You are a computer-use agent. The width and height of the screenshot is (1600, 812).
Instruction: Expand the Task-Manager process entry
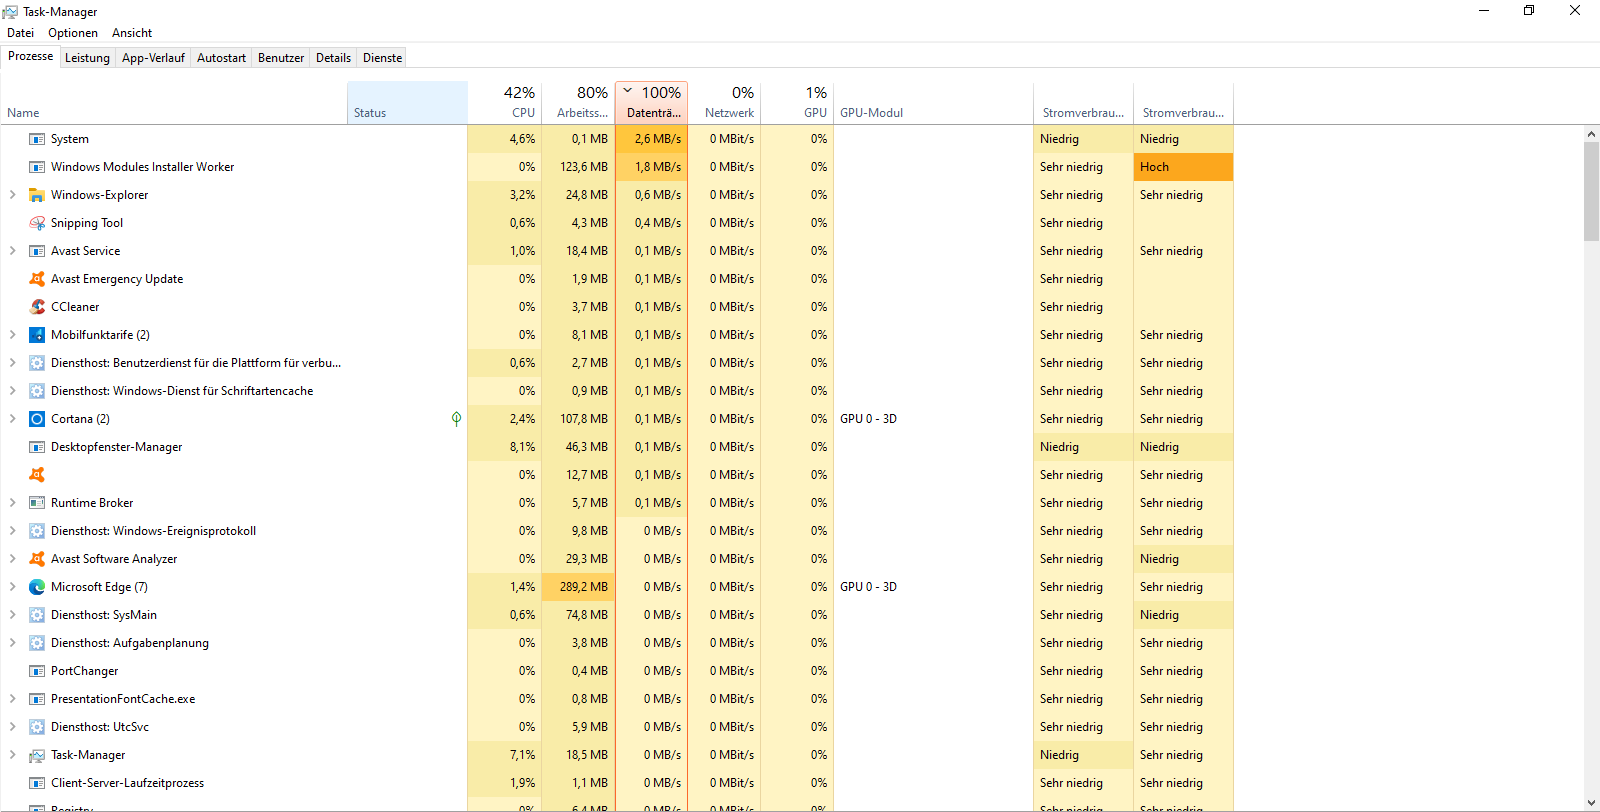12,755
